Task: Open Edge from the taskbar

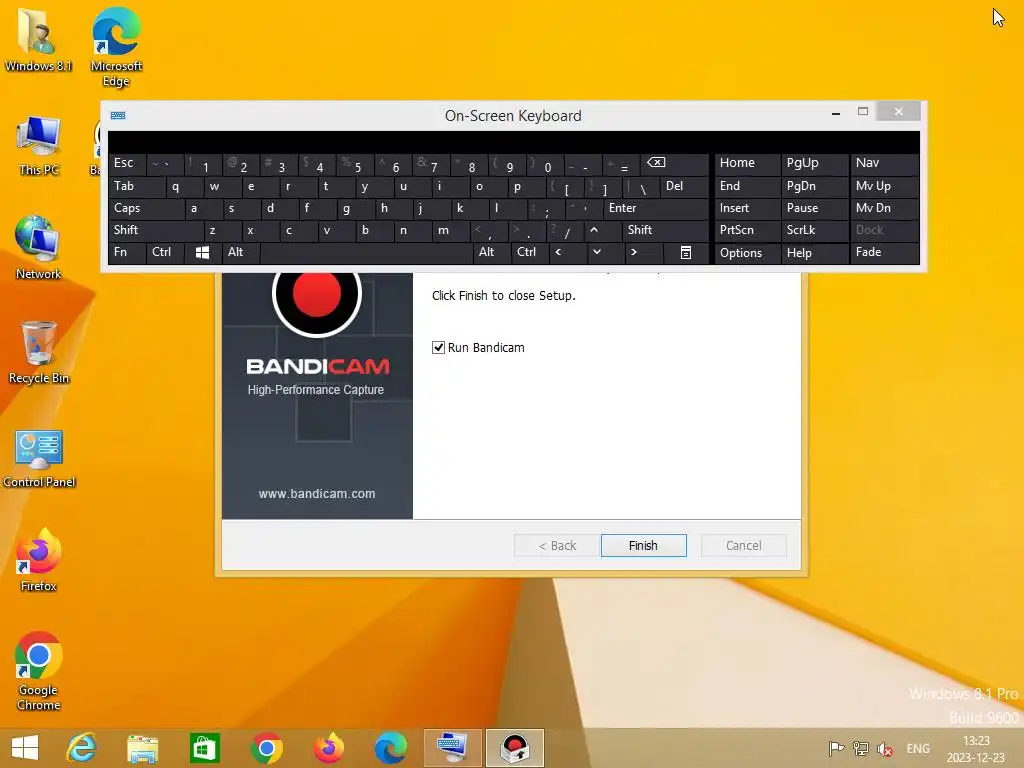Action: point(391,748)
